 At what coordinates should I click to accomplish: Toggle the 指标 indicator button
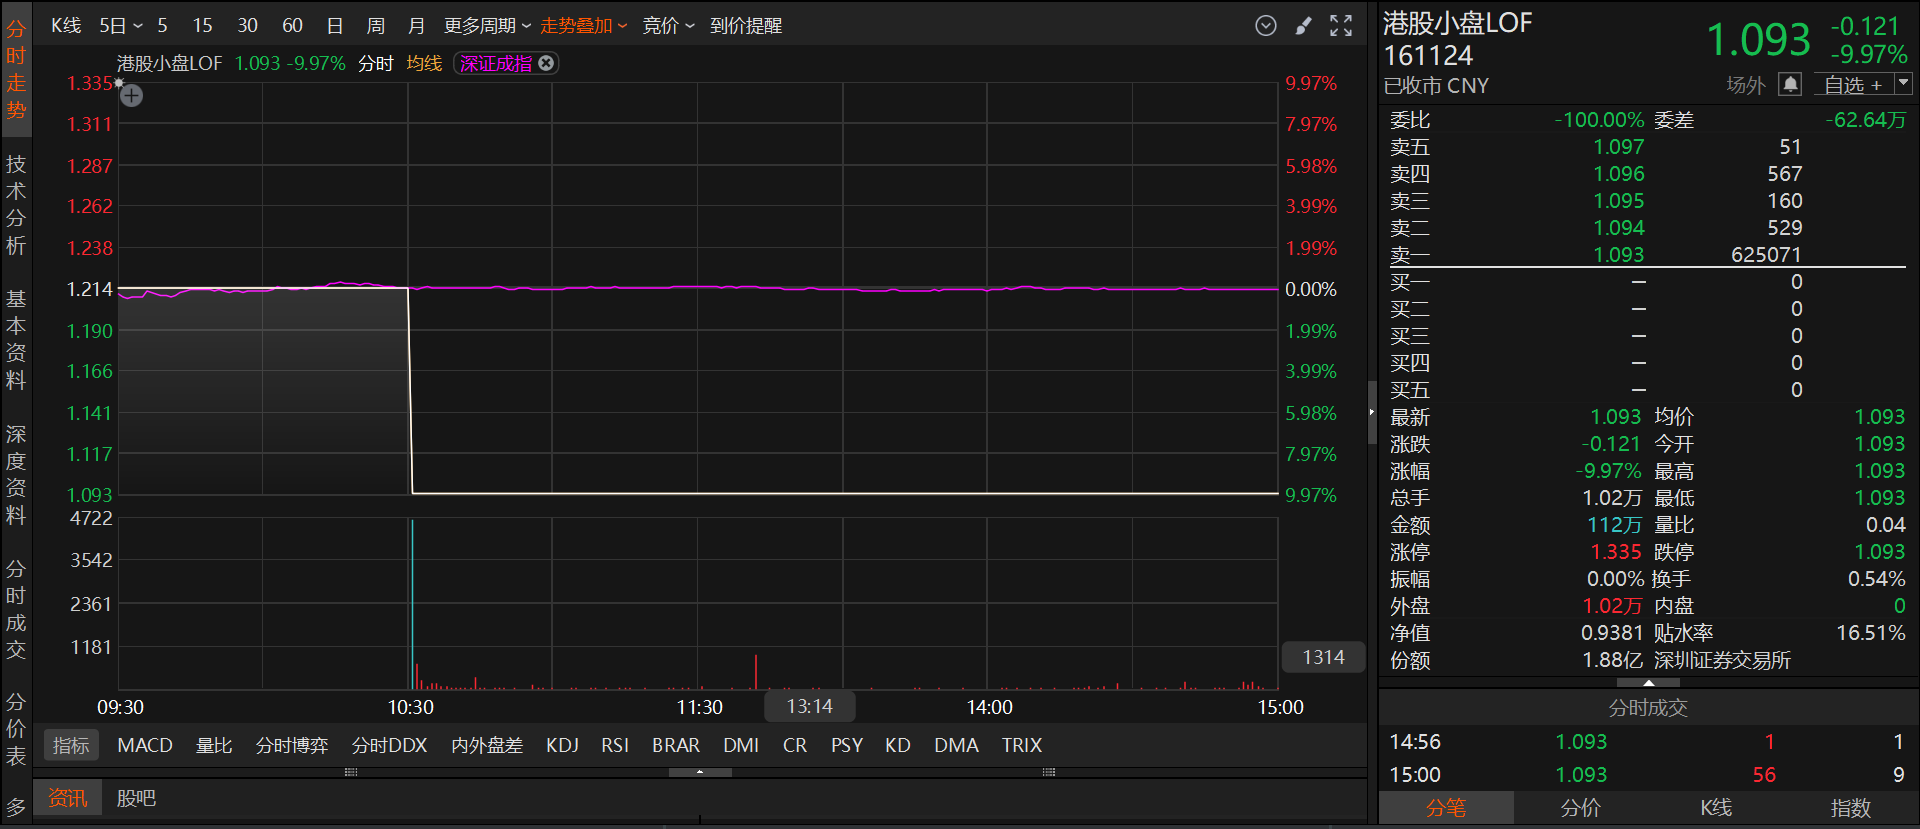pos(71,745)
